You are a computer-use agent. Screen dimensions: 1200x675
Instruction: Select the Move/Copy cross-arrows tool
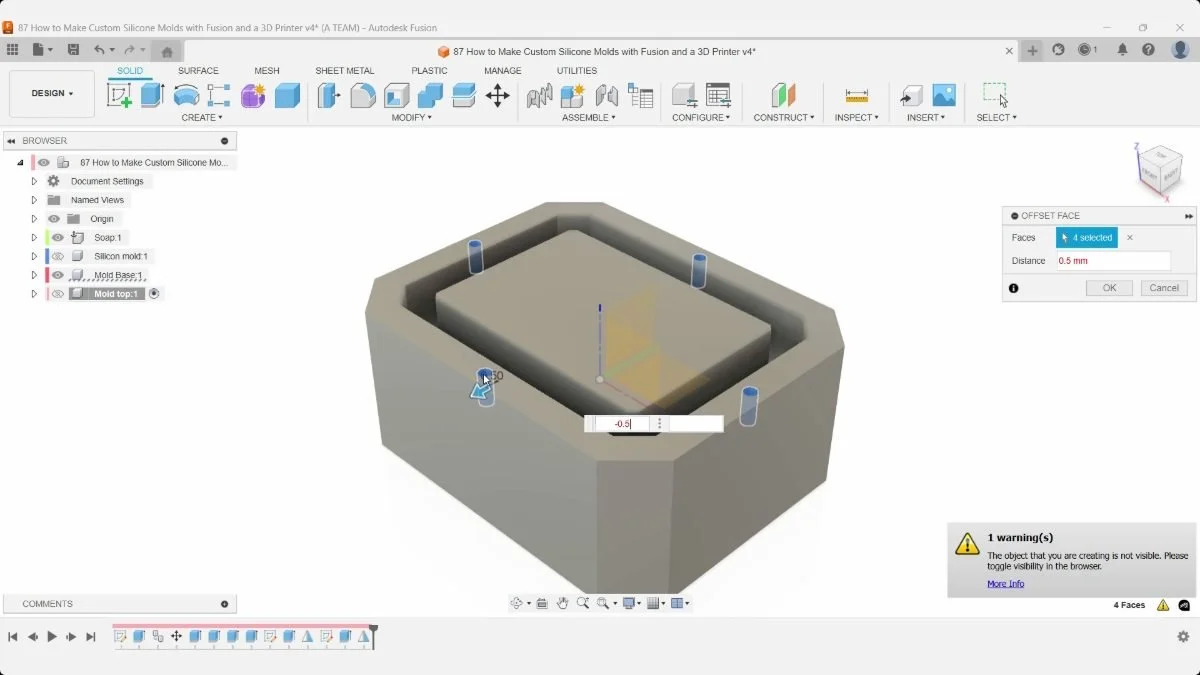tap(497, 95)
